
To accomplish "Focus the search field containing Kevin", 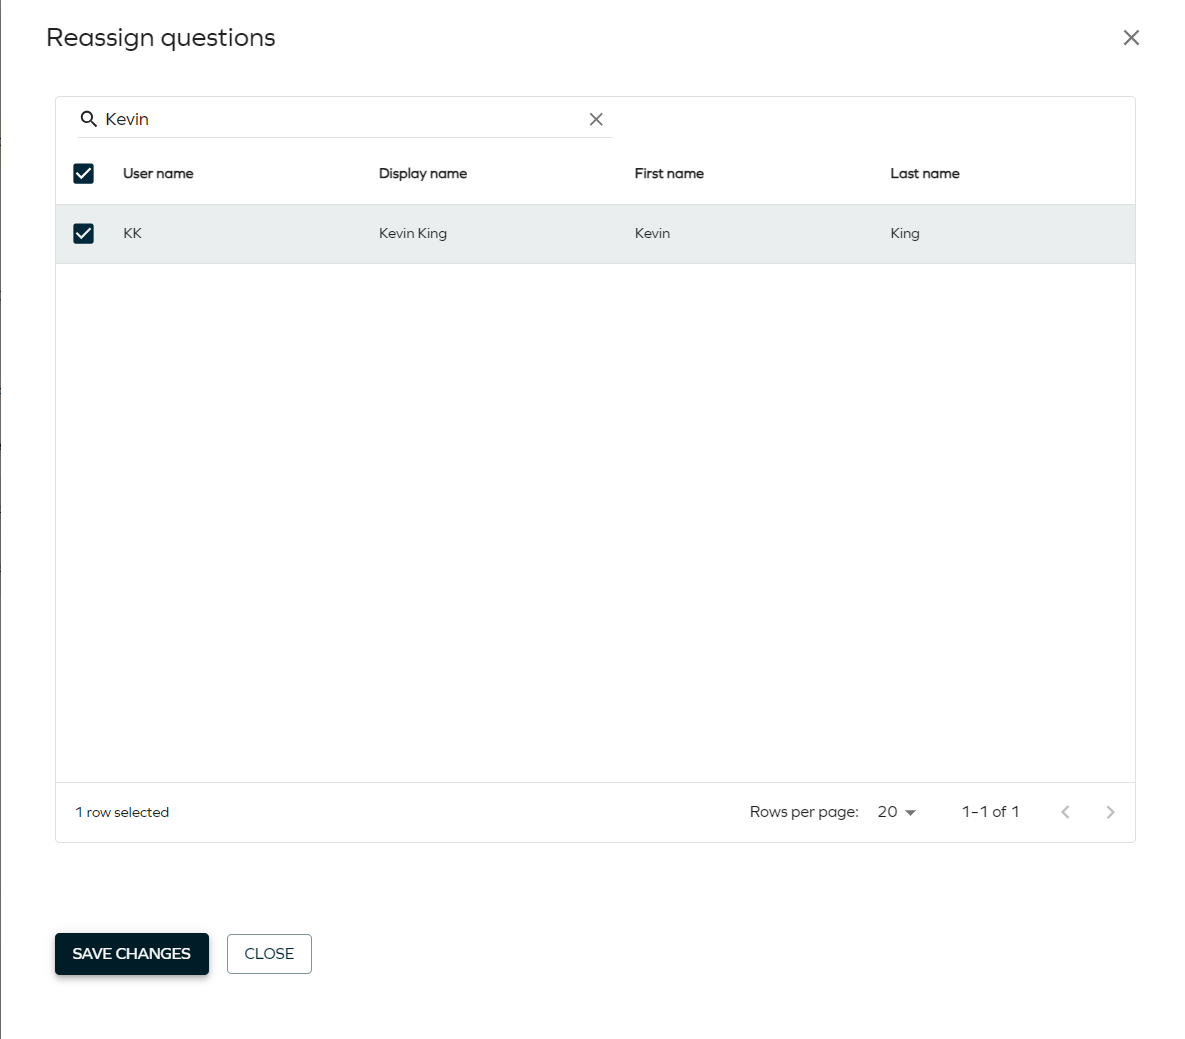I will click(344, 119).
